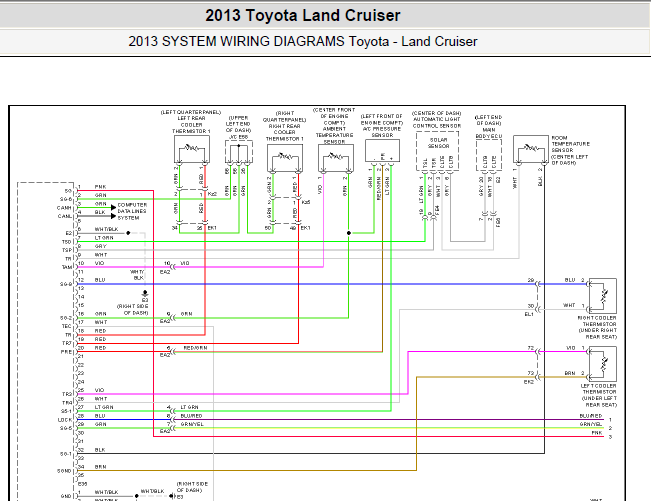This screenshot has width=651, height=501.
Task: Click the WHT/BLK wire label at GND pin
Action: 106,492
